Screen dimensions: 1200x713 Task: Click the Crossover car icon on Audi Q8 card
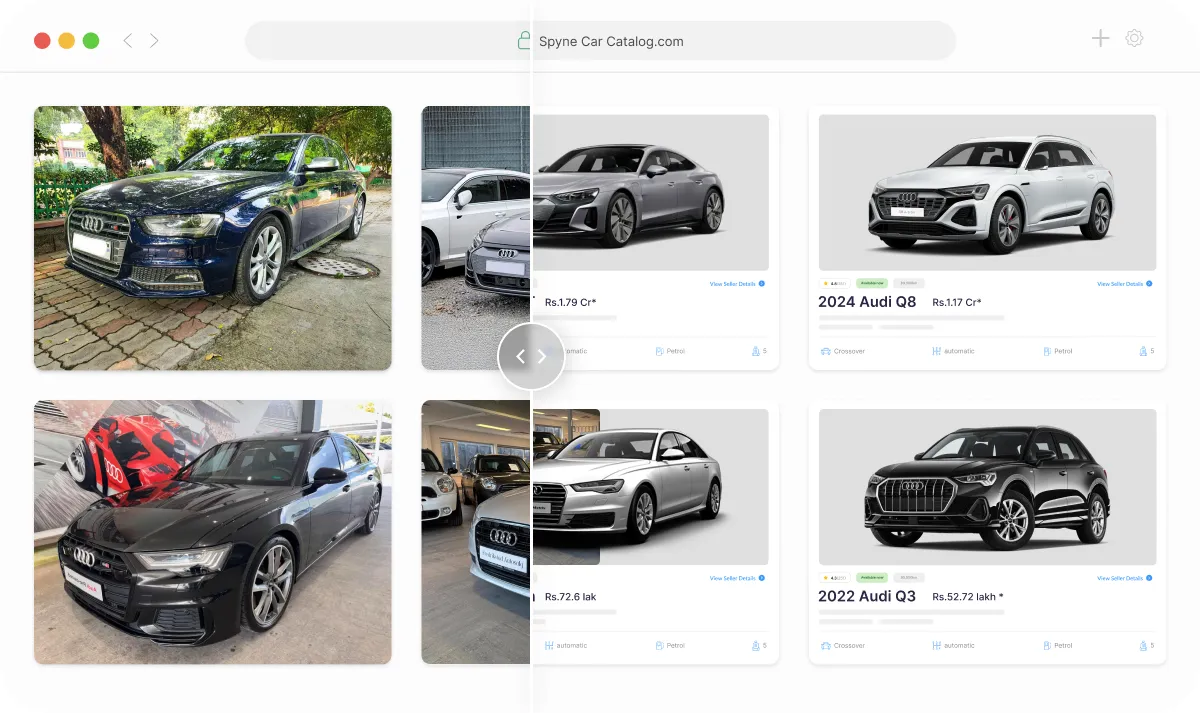825,351
